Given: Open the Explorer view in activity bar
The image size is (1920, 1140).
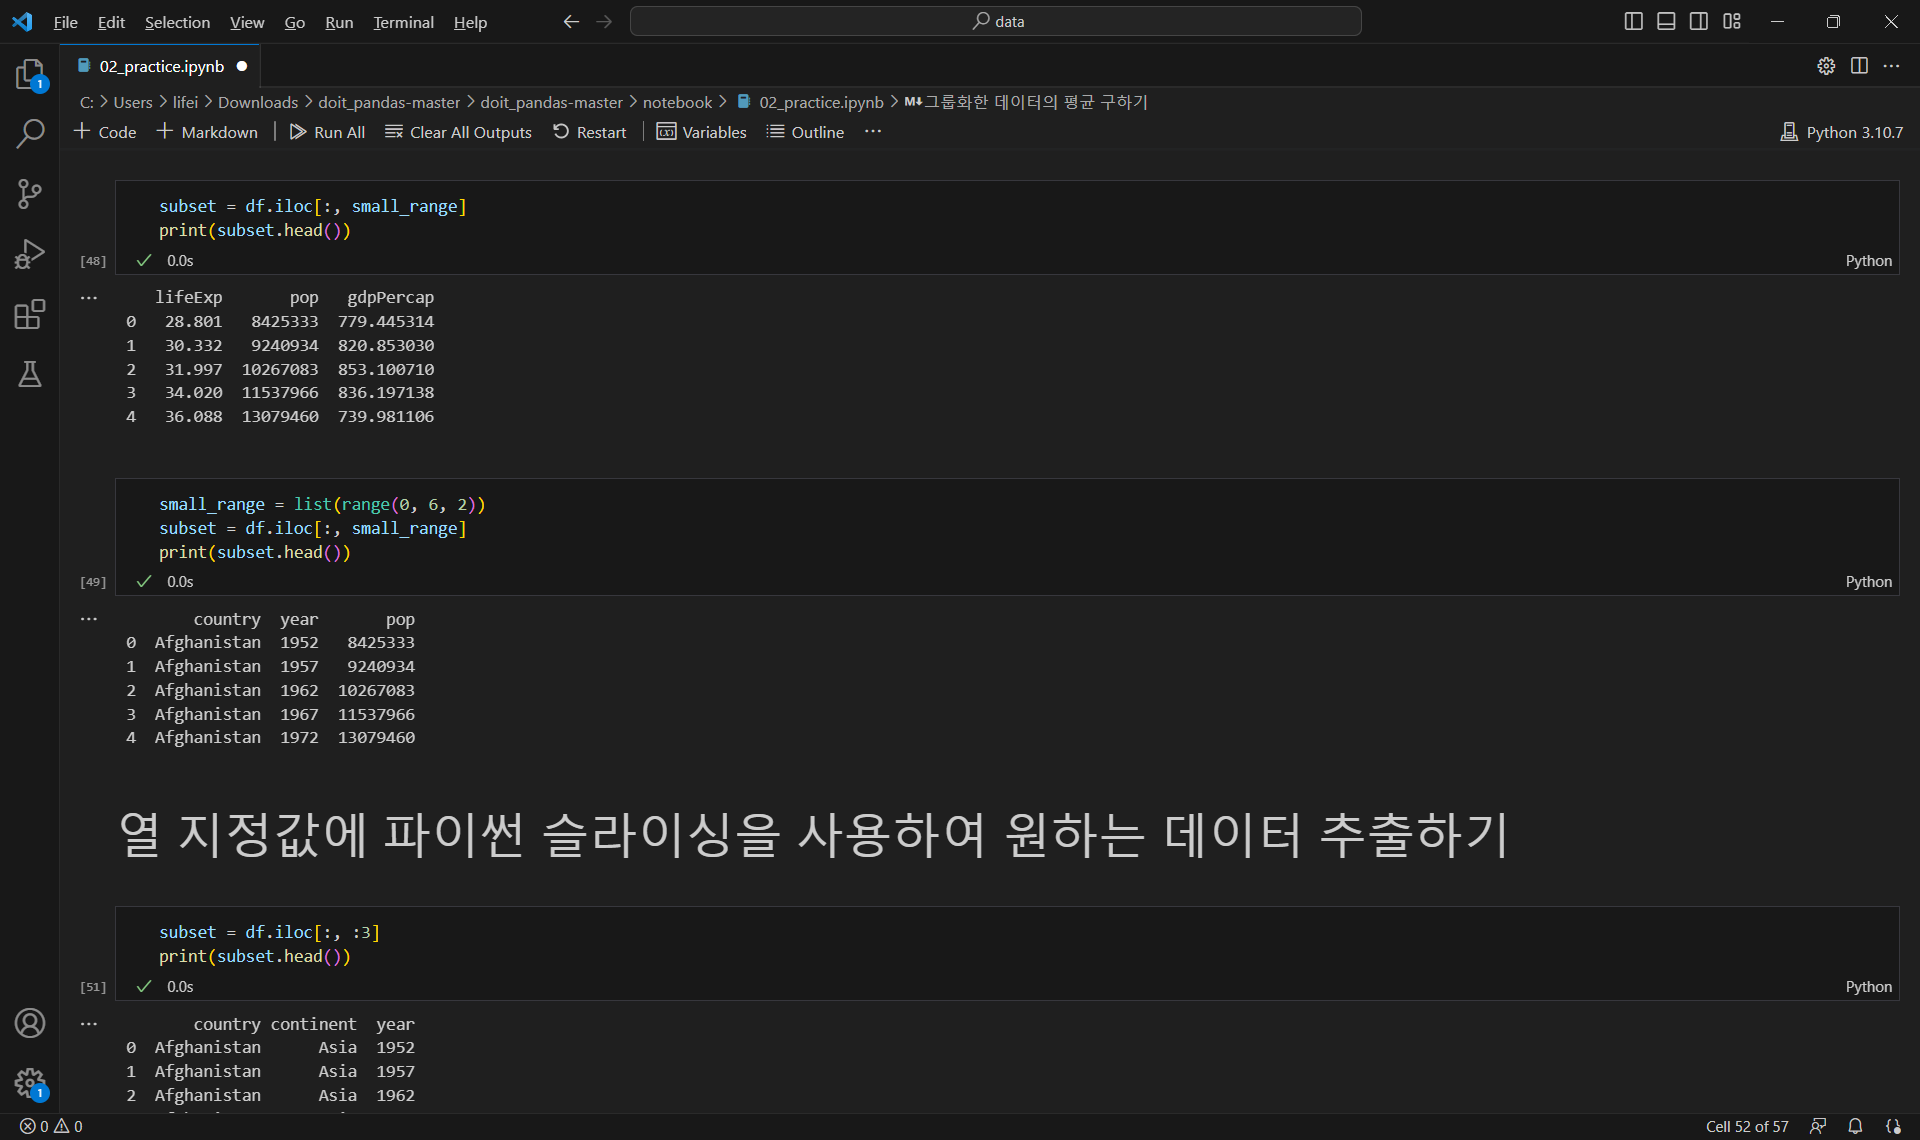Looking at the screenshot, I should point(30,74).
